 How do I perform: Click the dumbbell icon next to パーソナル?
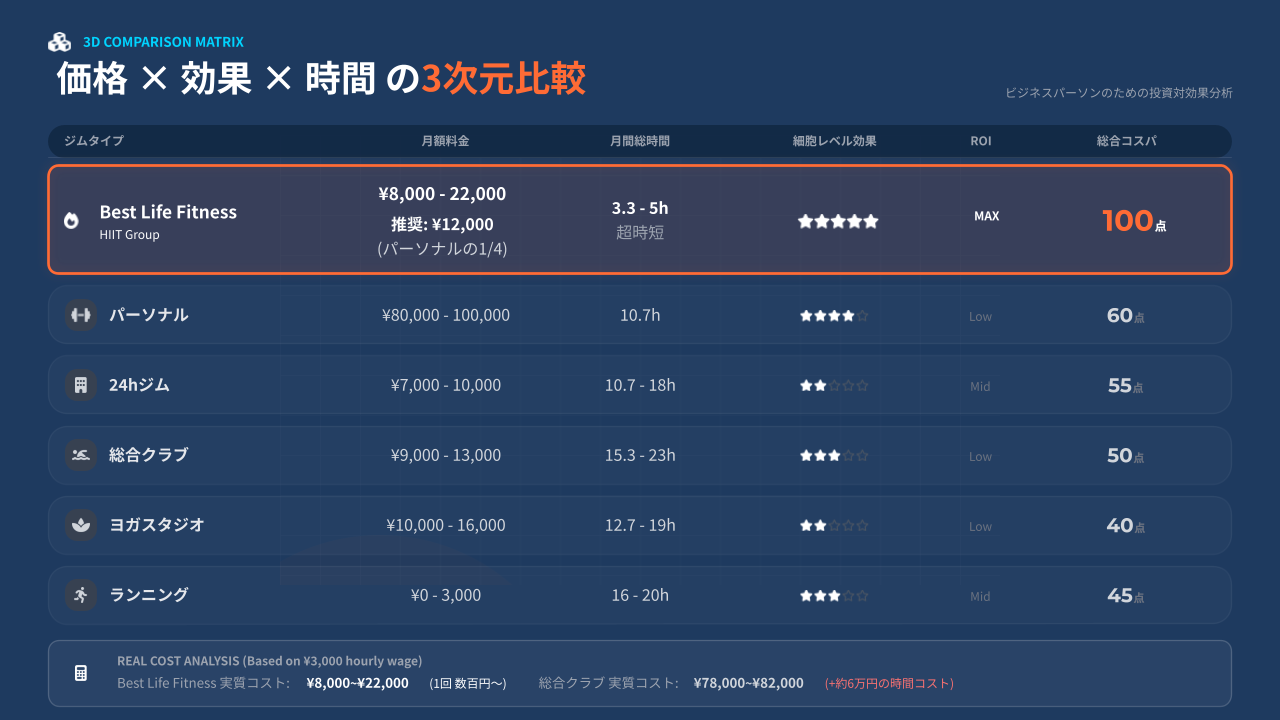coord(80,315)
